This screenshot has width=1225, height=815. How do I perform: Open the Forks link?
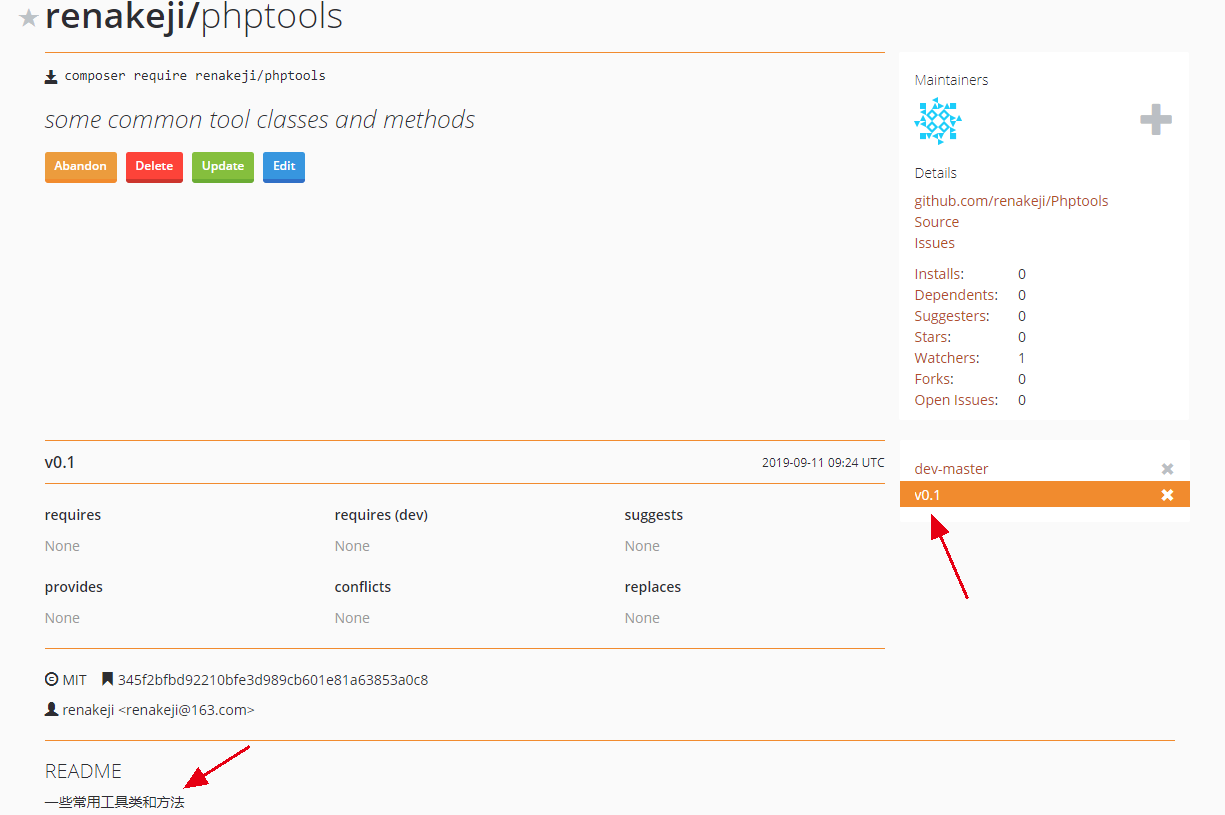pos(934,379)
